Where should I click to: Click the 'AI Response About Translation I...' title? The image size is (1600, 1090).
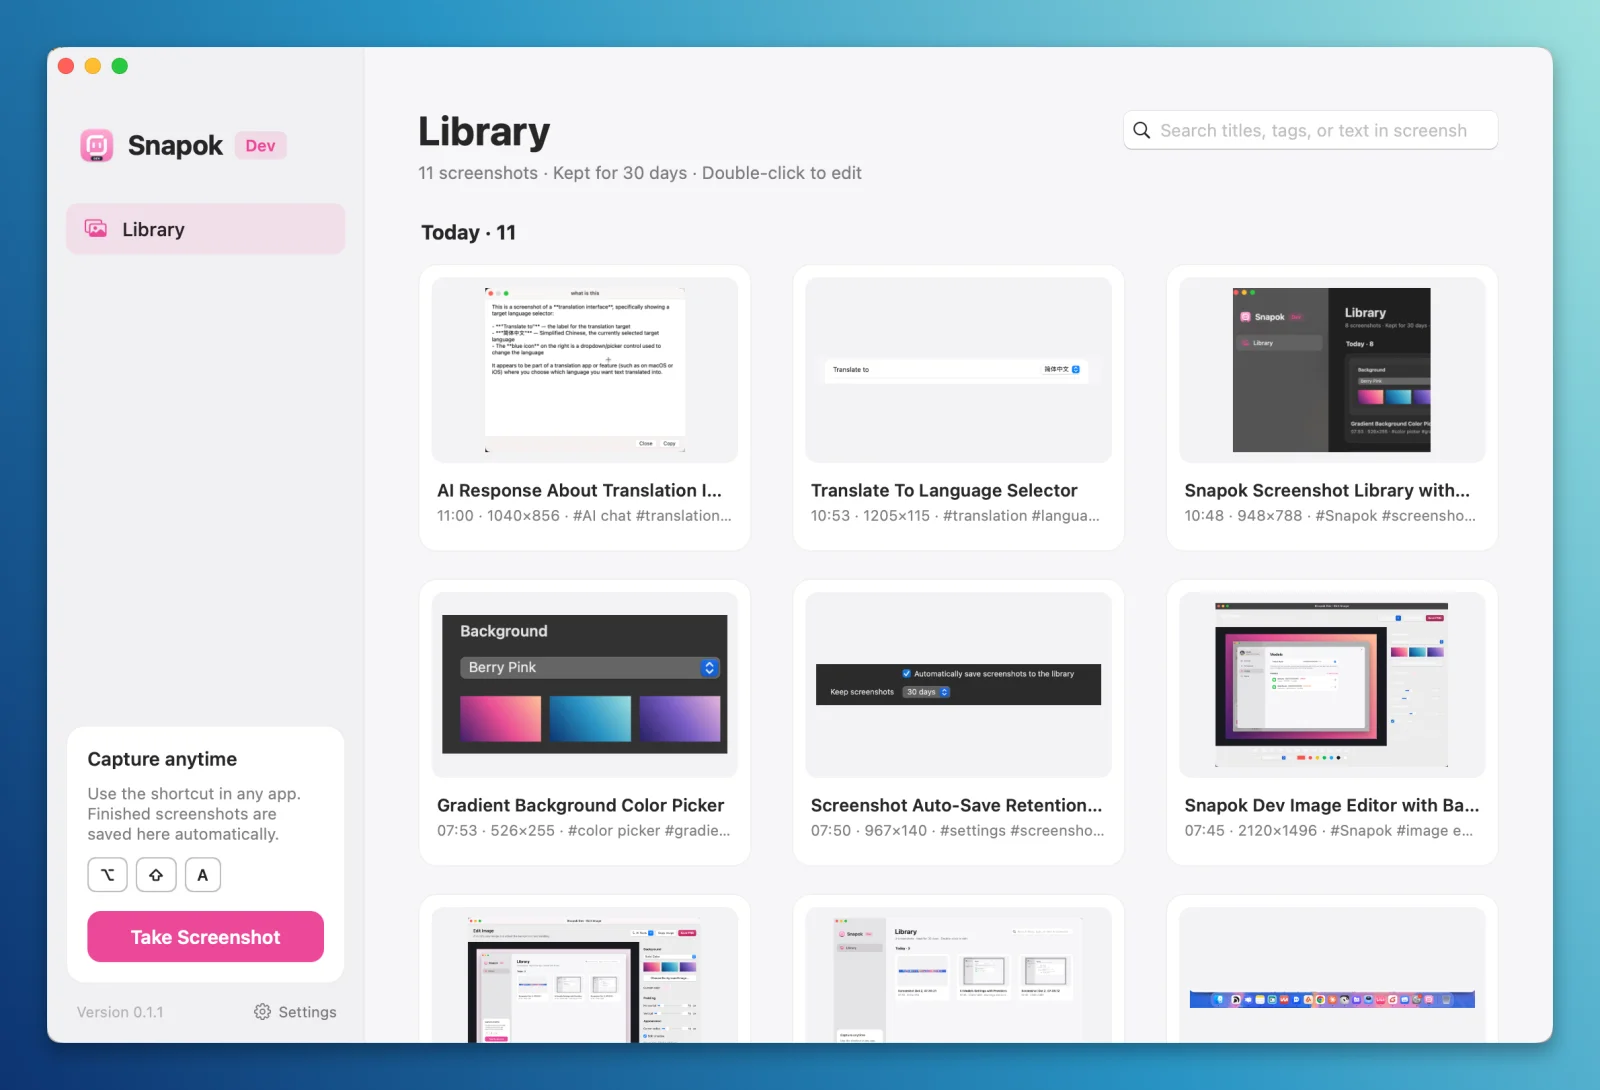pyautogui.click(x=579, y=490)
